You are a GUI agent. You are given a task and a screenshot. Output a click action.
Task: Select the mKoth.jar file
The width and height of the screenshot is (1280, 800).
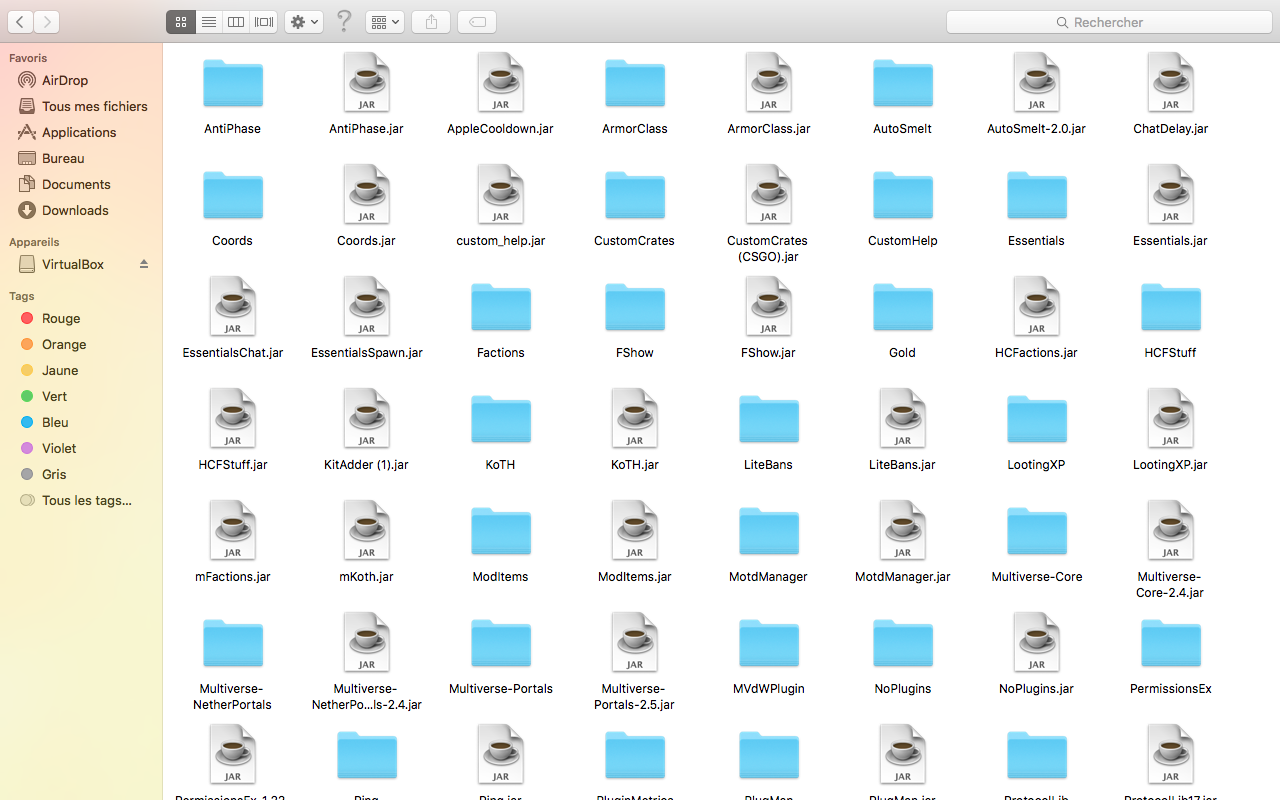coord(367,531)
